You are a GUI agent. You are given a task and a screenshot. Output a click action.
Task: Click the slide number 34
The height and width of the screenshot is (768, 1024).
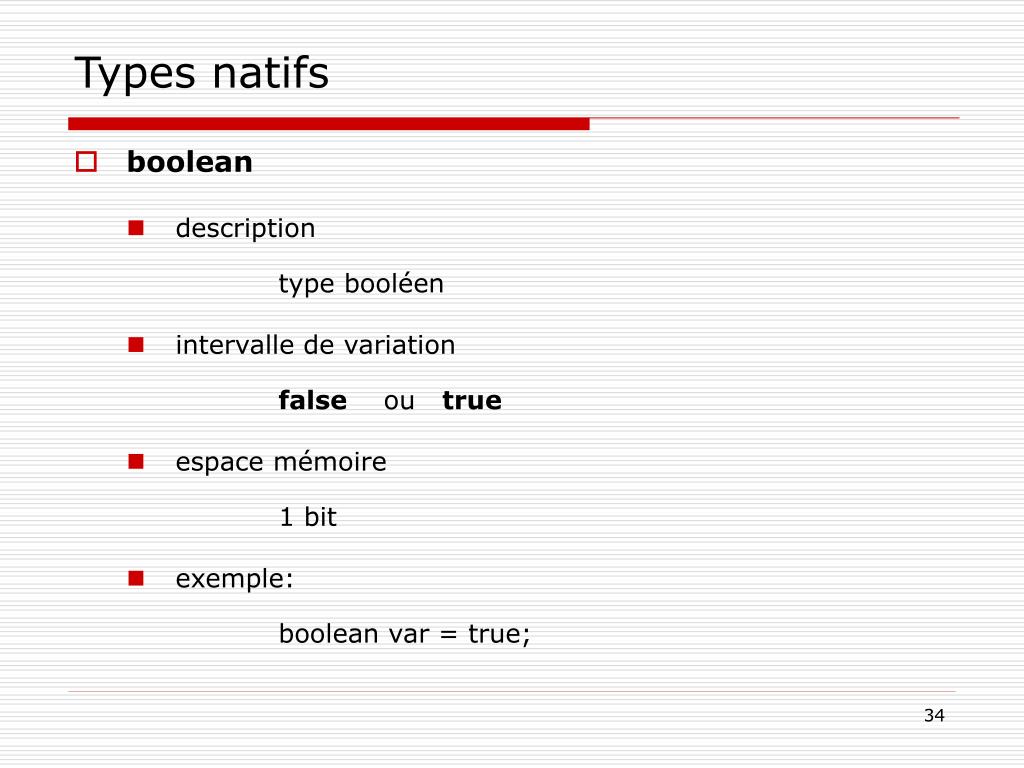coord(934,715)
